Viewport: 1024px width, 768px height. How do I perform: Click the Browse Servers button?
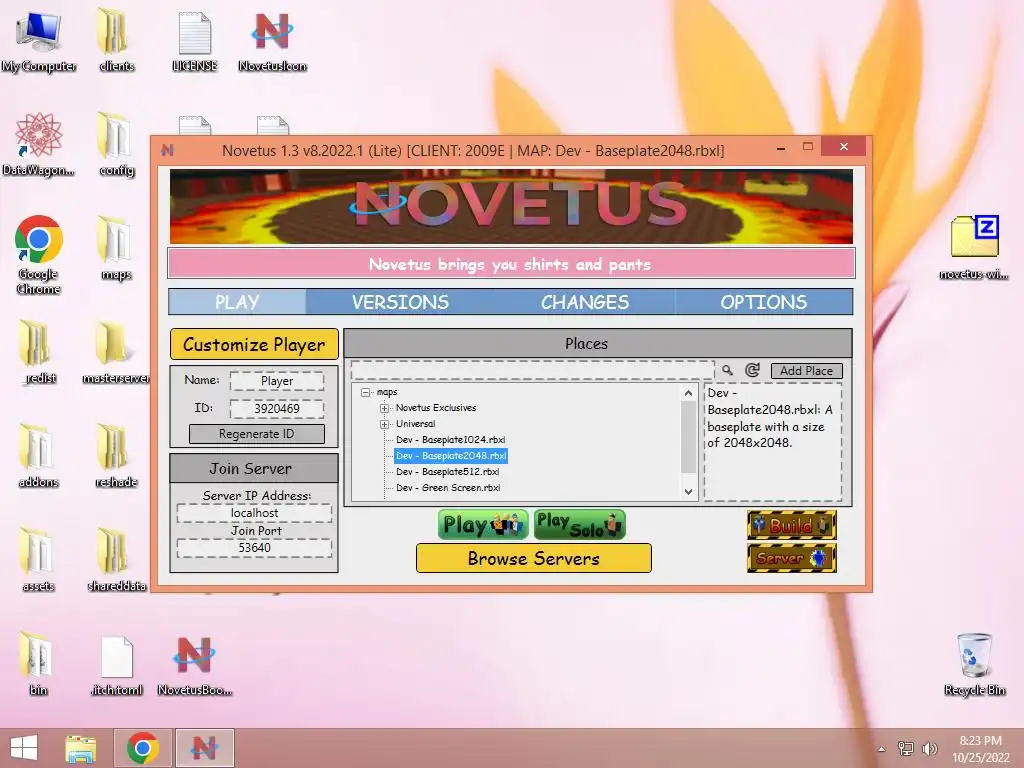click(534, 558)
